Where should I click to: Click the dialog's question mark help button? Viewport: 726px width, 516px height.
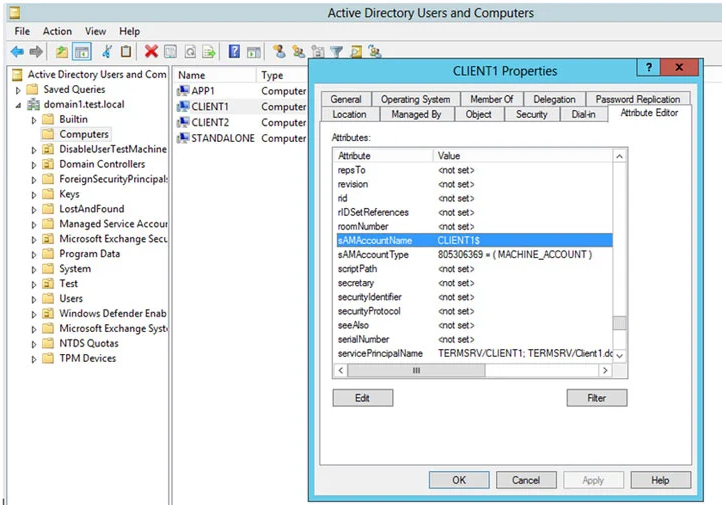pyautogui.click(x=649, y=68)
